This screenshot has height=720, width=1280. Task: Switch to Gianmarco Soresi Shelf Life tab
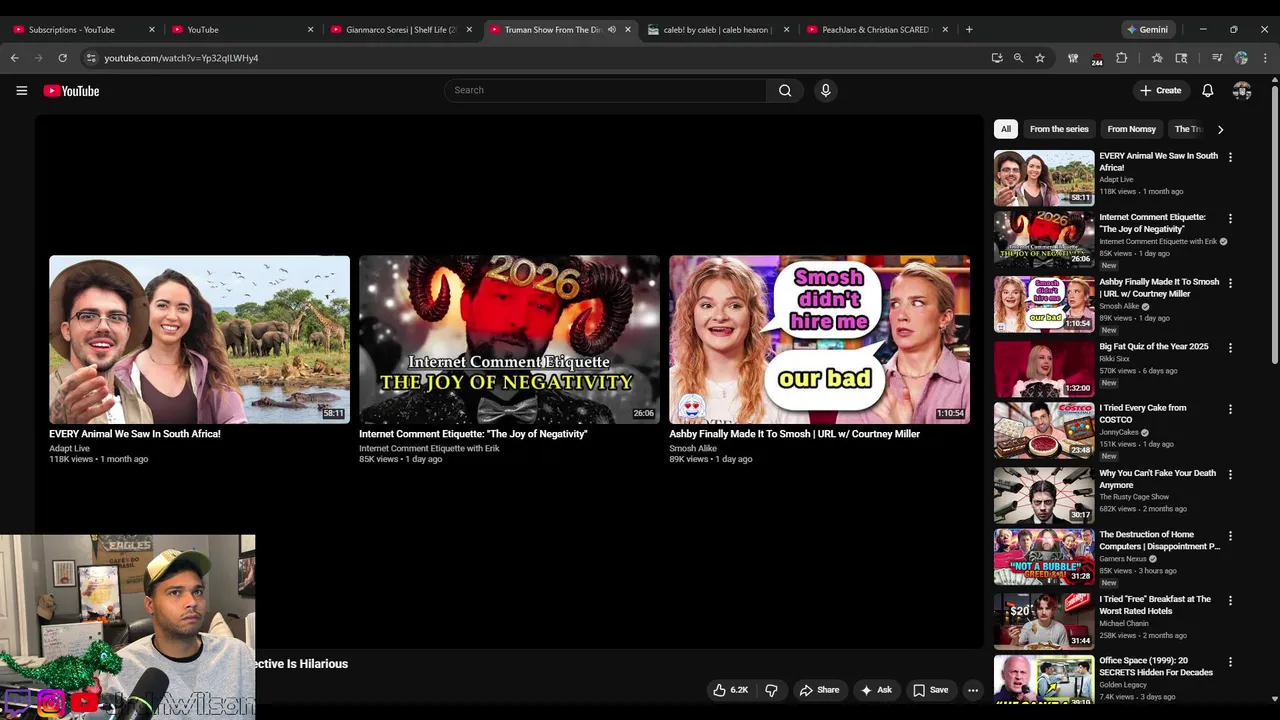pyautogui.click(x=400, y=29)
